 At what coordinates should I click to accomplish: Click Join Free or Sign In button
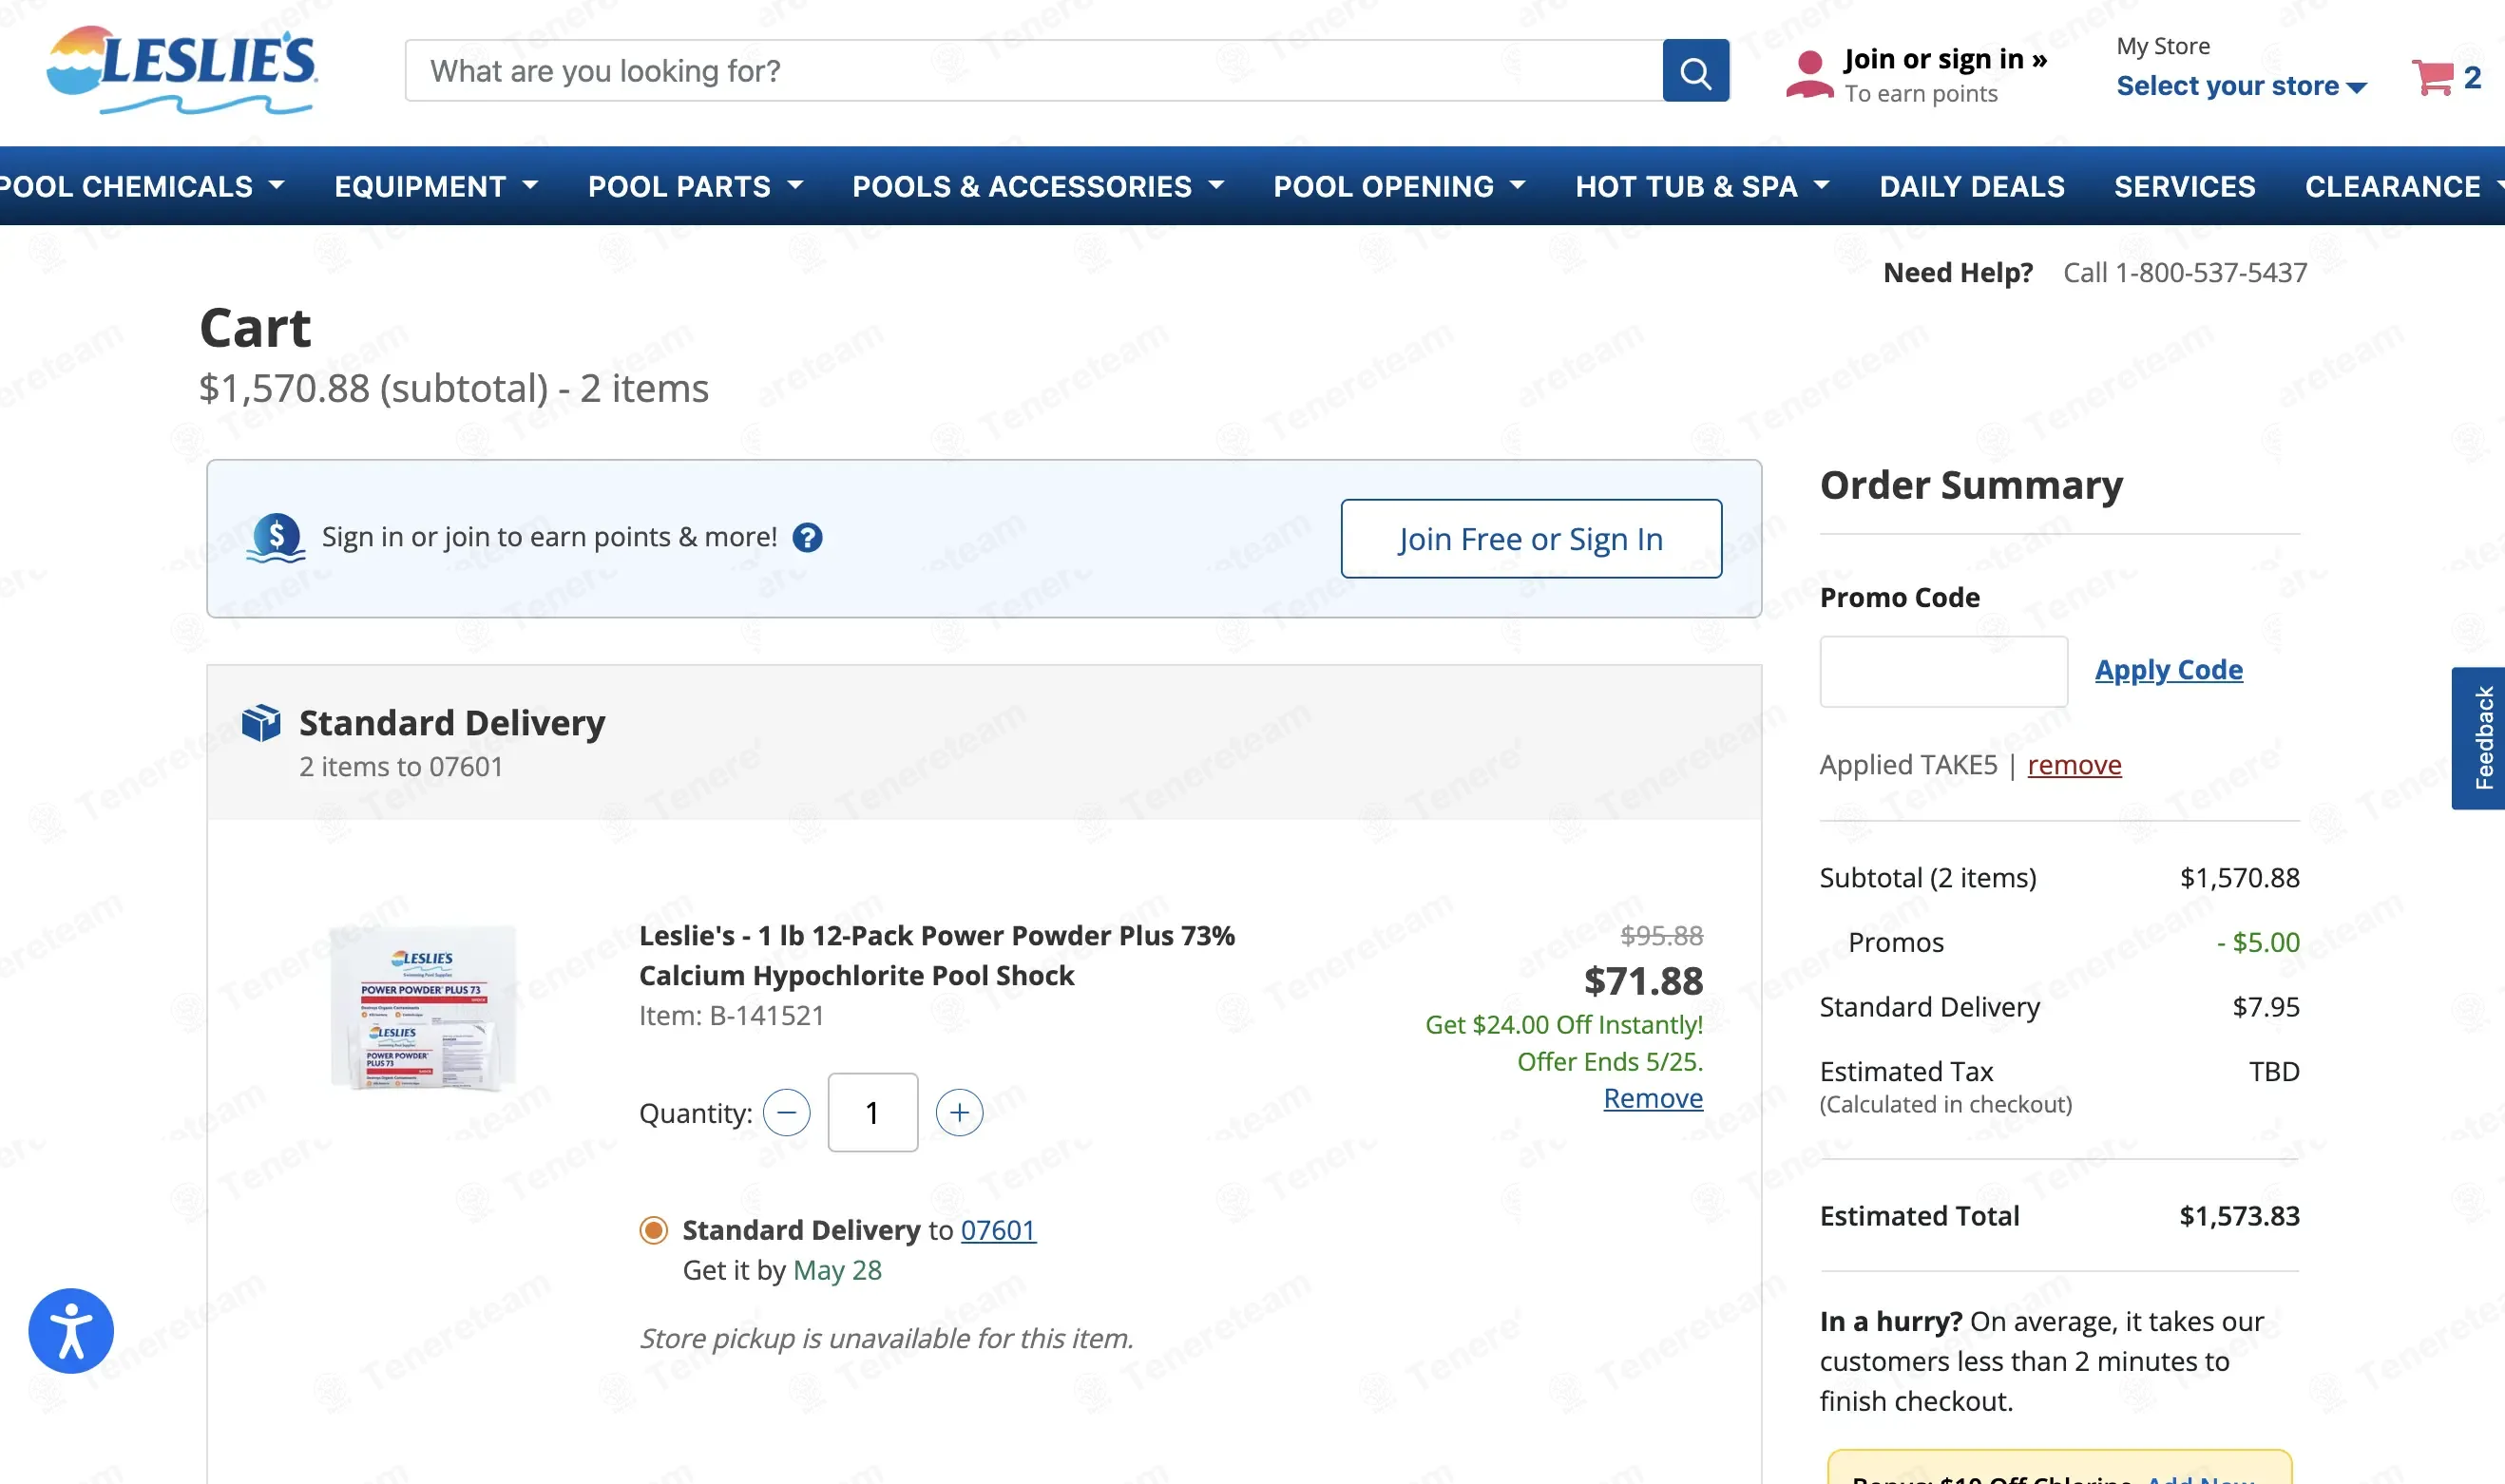1531,539
